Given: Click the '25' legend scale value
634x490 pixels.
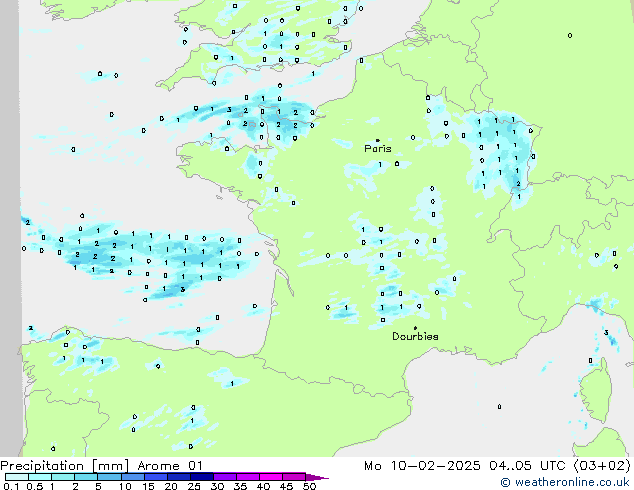Looking at the screenshot, I should (194, 486).
